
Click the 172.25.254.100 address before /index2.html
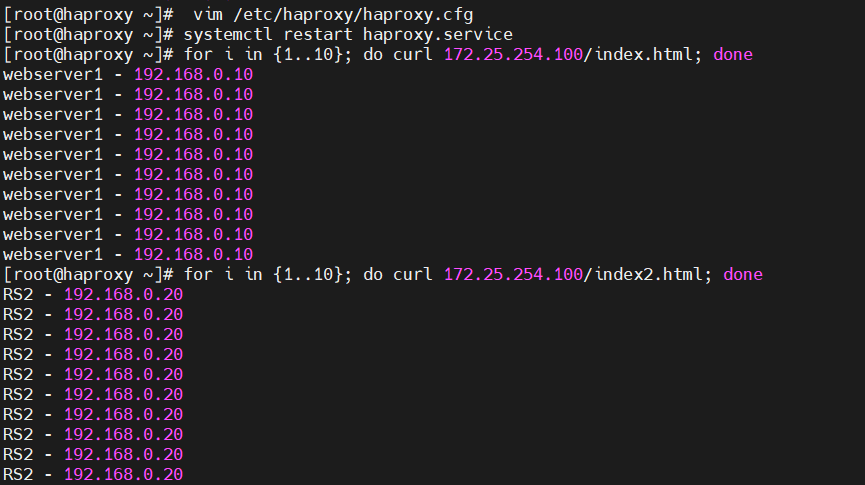[513, 274]
